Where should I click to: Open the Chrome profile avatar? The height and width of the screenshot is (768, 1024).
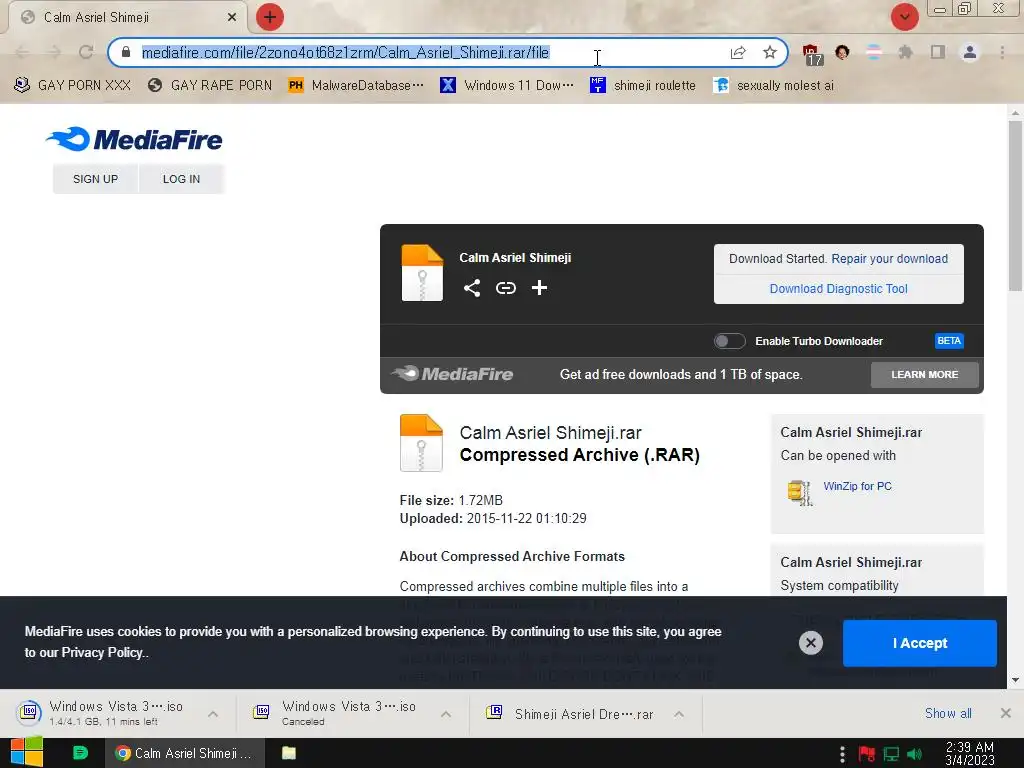970,52
